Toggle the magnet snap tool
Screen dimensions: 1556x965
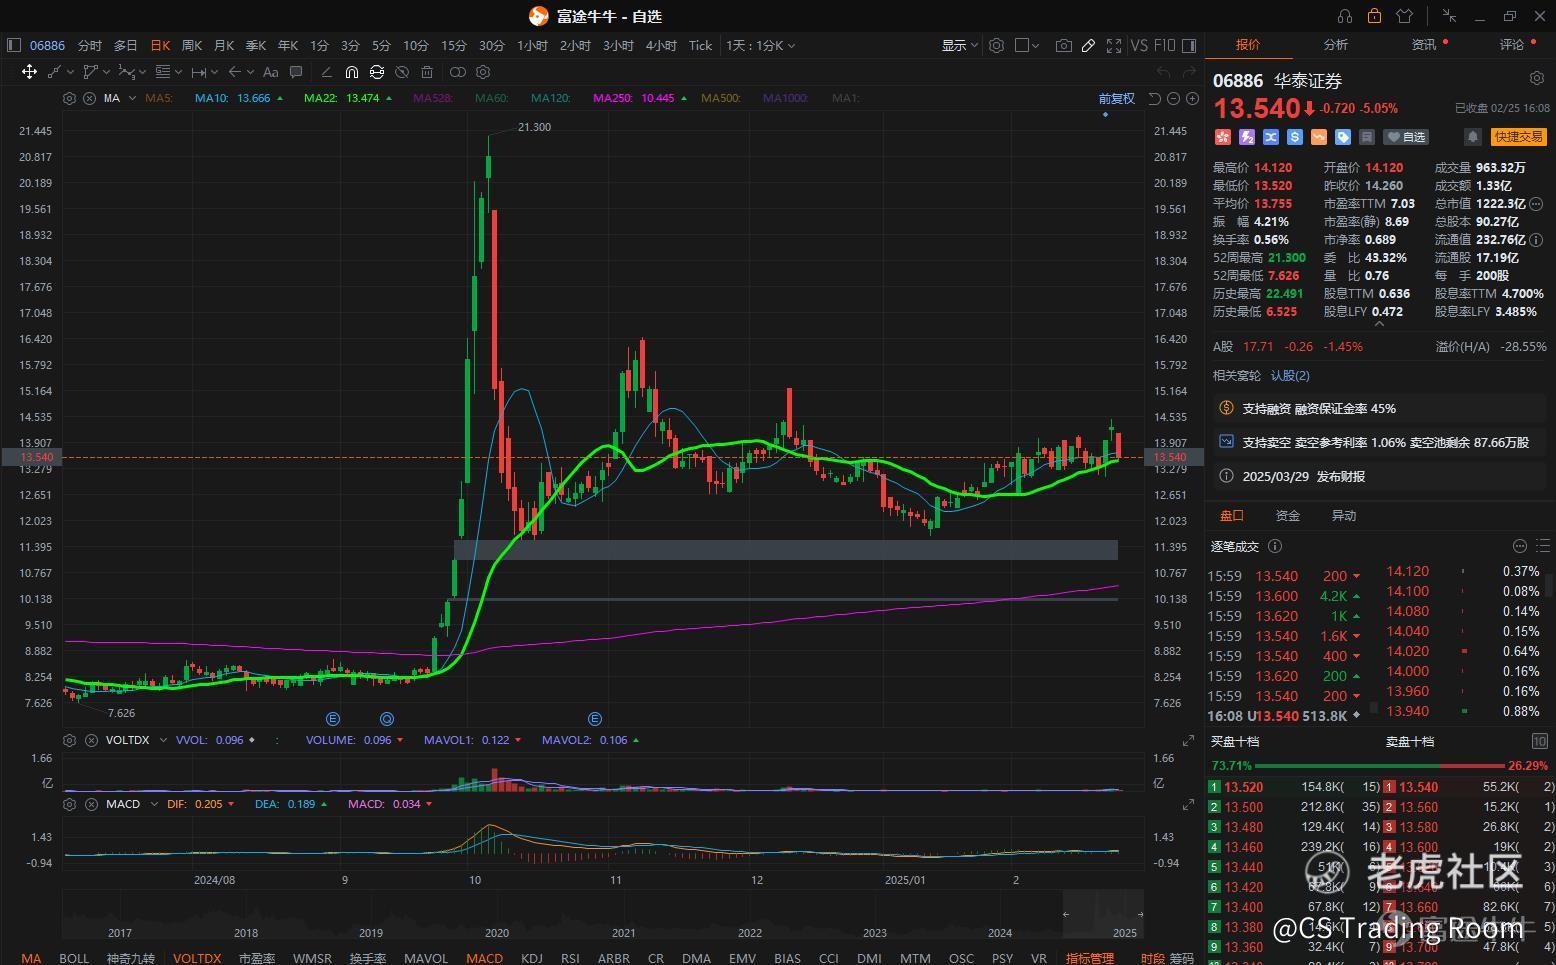click(351, 72)
